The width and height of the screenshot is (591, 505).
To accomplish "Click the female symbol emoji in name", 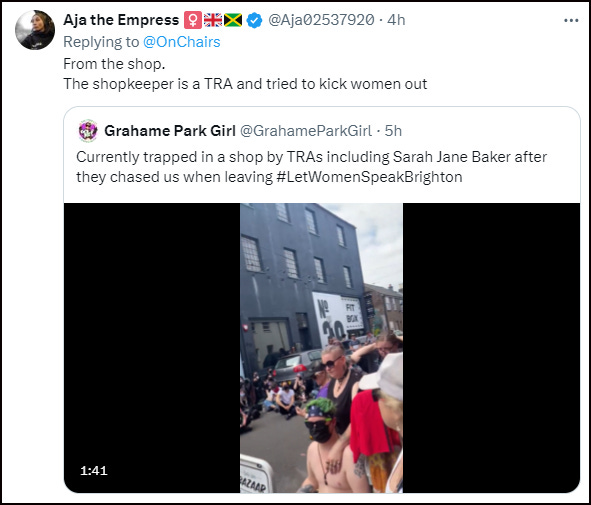I will click(x=193, y=20).
